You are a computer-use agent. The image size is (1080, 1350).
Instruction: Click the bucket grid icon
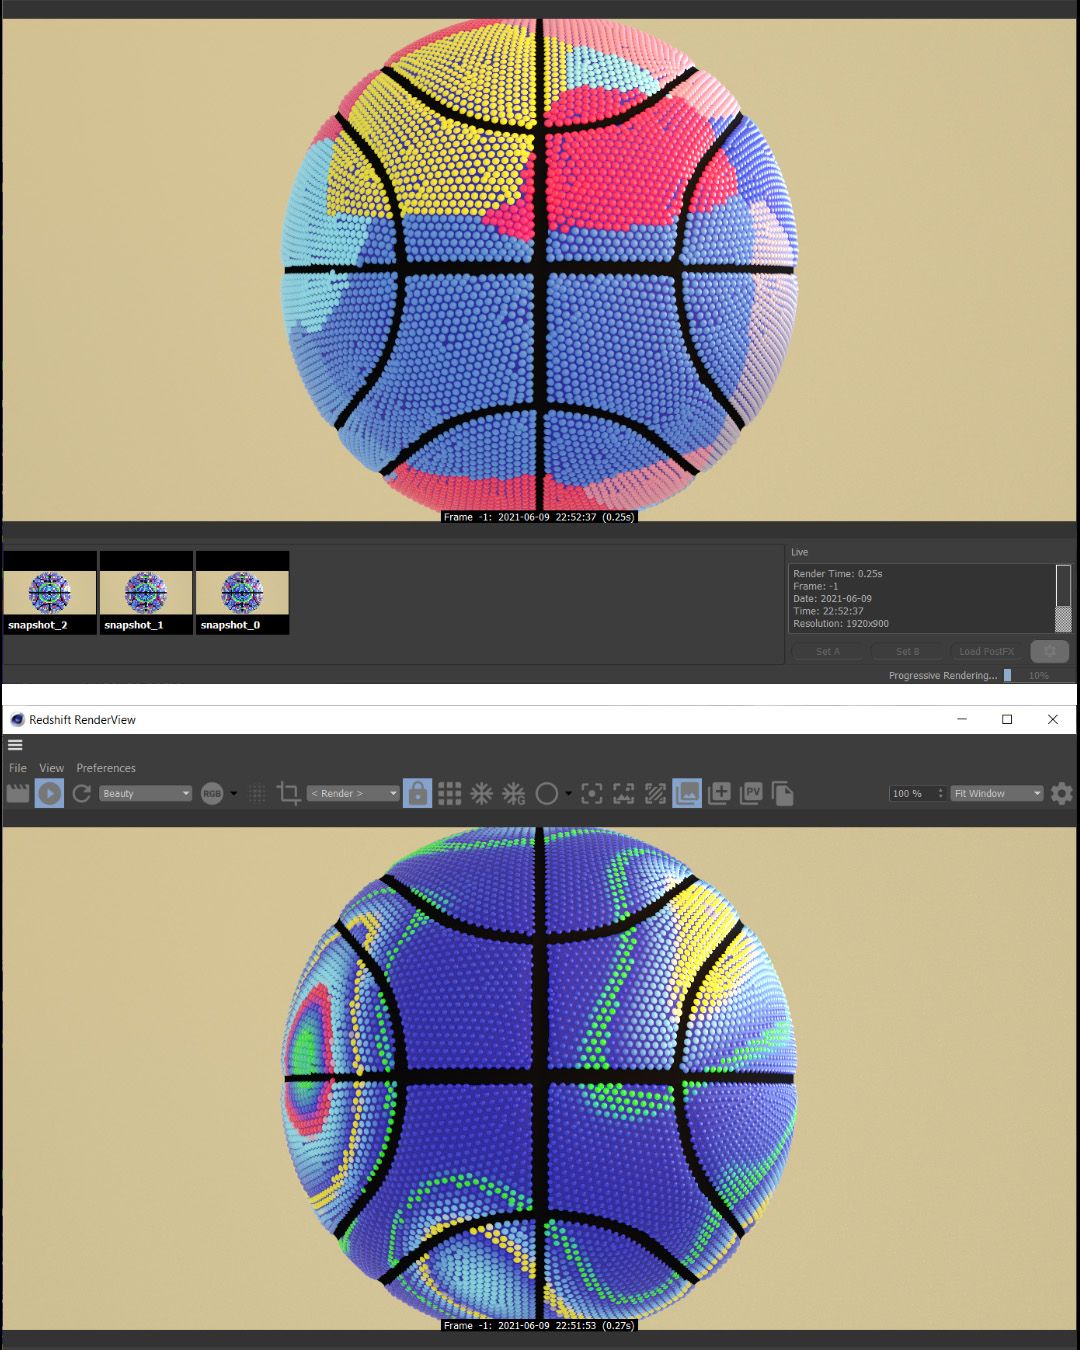click(450, 793)
